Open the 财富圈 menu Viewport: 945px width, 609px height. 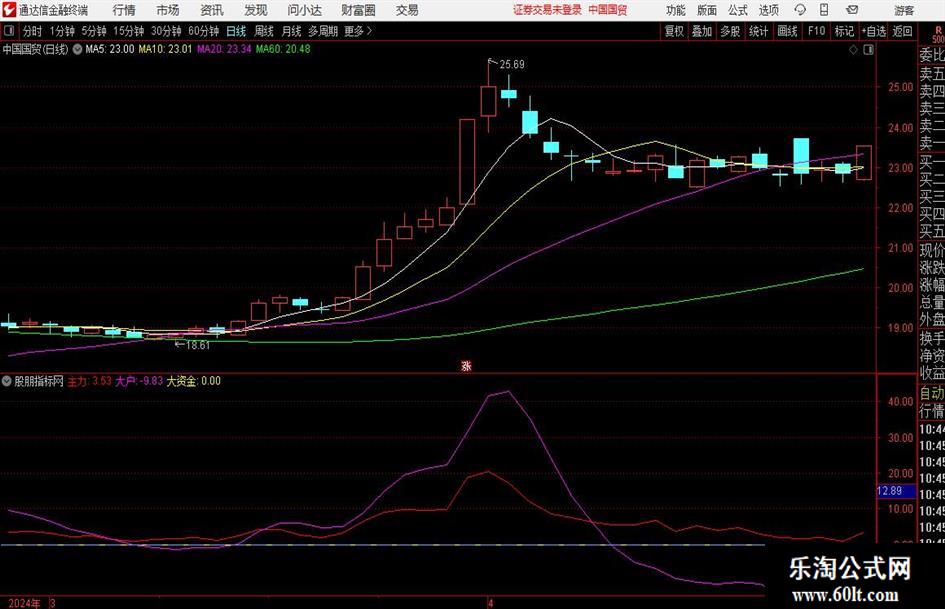pos(358,10)
